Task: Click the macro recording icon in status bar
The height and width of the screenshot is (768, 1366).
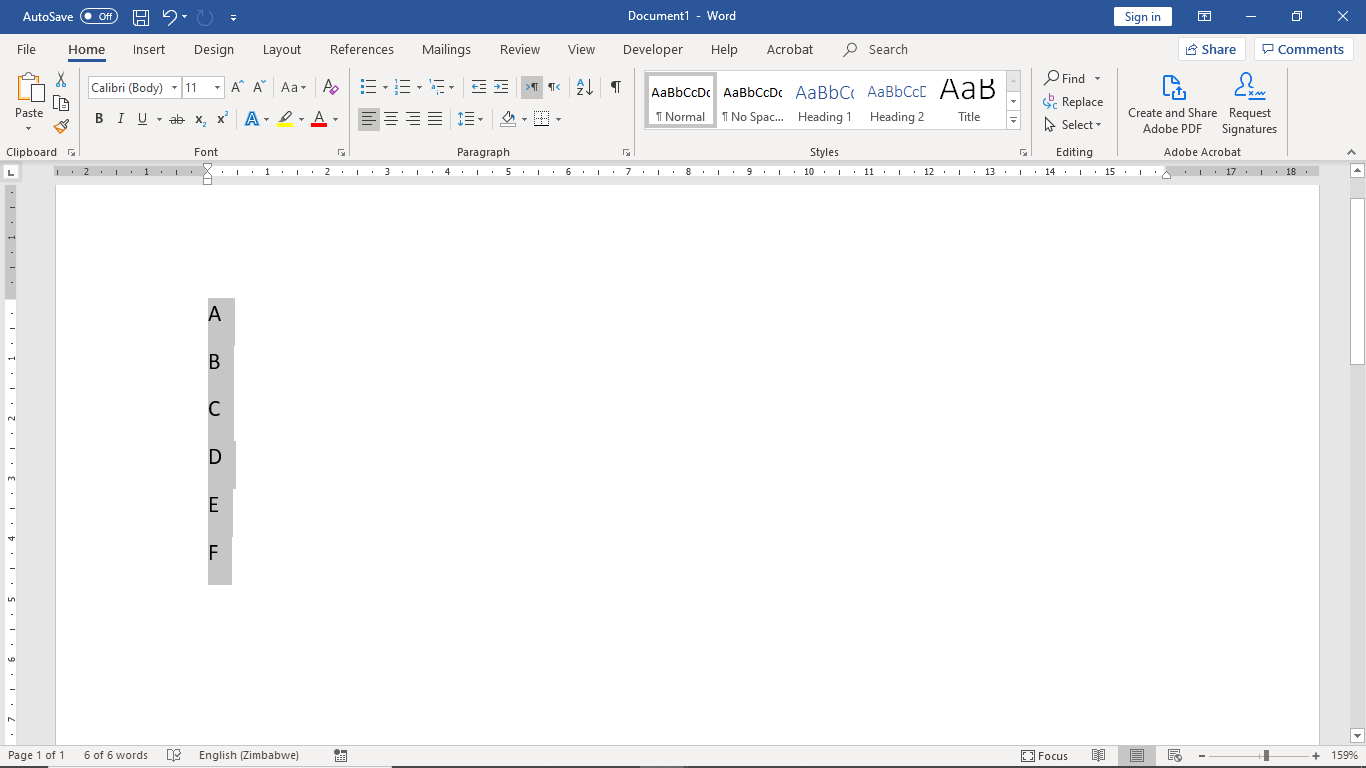Action: pyautogui.click(x=341, y=756)
